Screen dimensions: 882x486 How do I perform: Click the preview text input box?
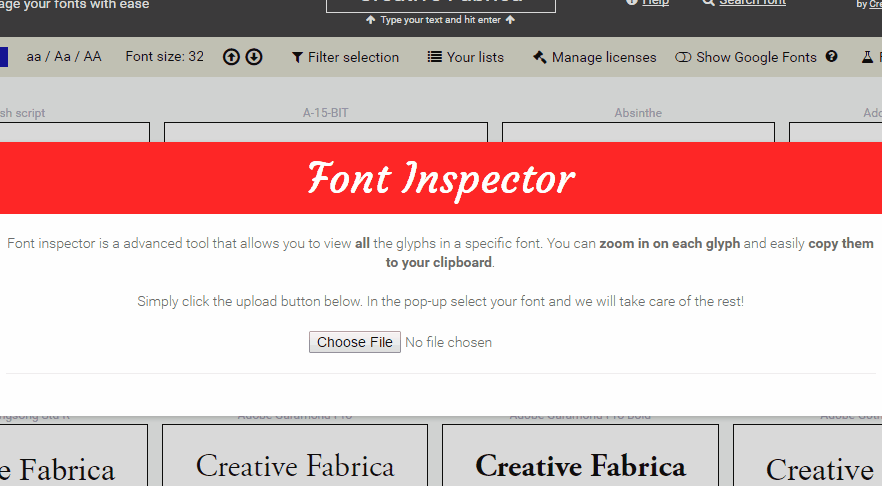[x=441, y=5]
